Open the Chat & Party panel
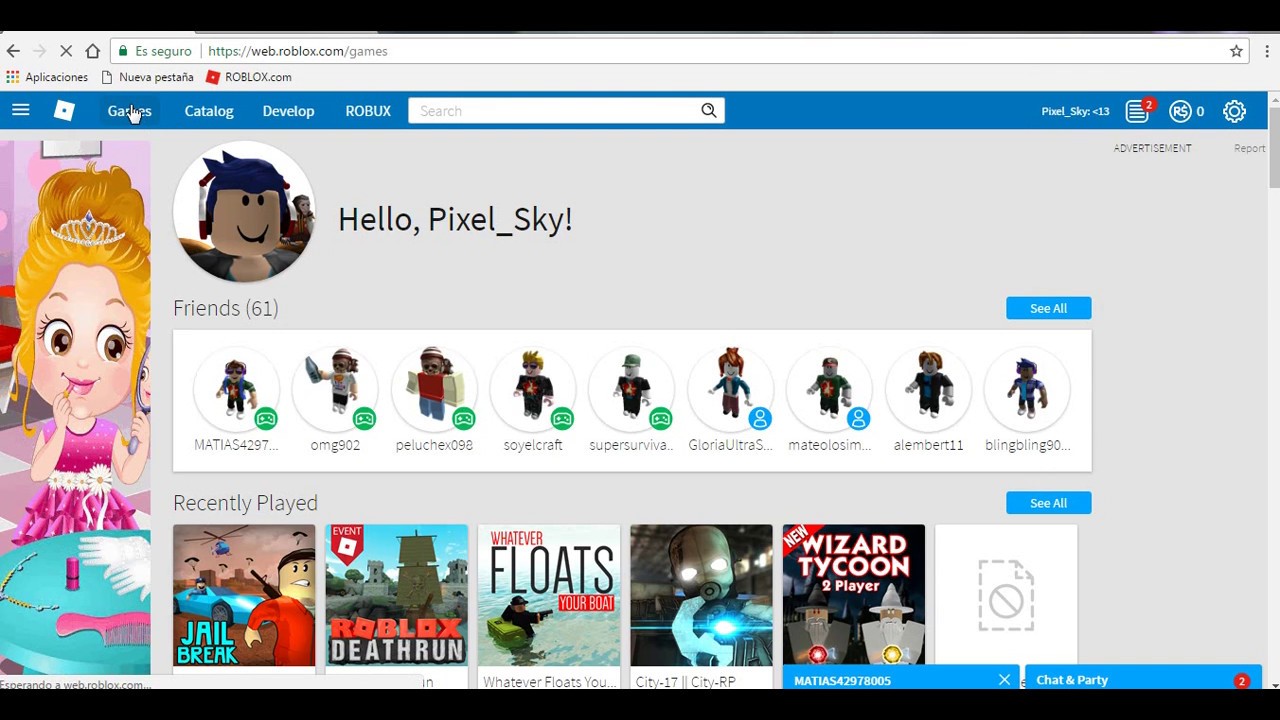Image resolution: width=1280 pixels, height=720 pixels. click(x=1143, y=680)
